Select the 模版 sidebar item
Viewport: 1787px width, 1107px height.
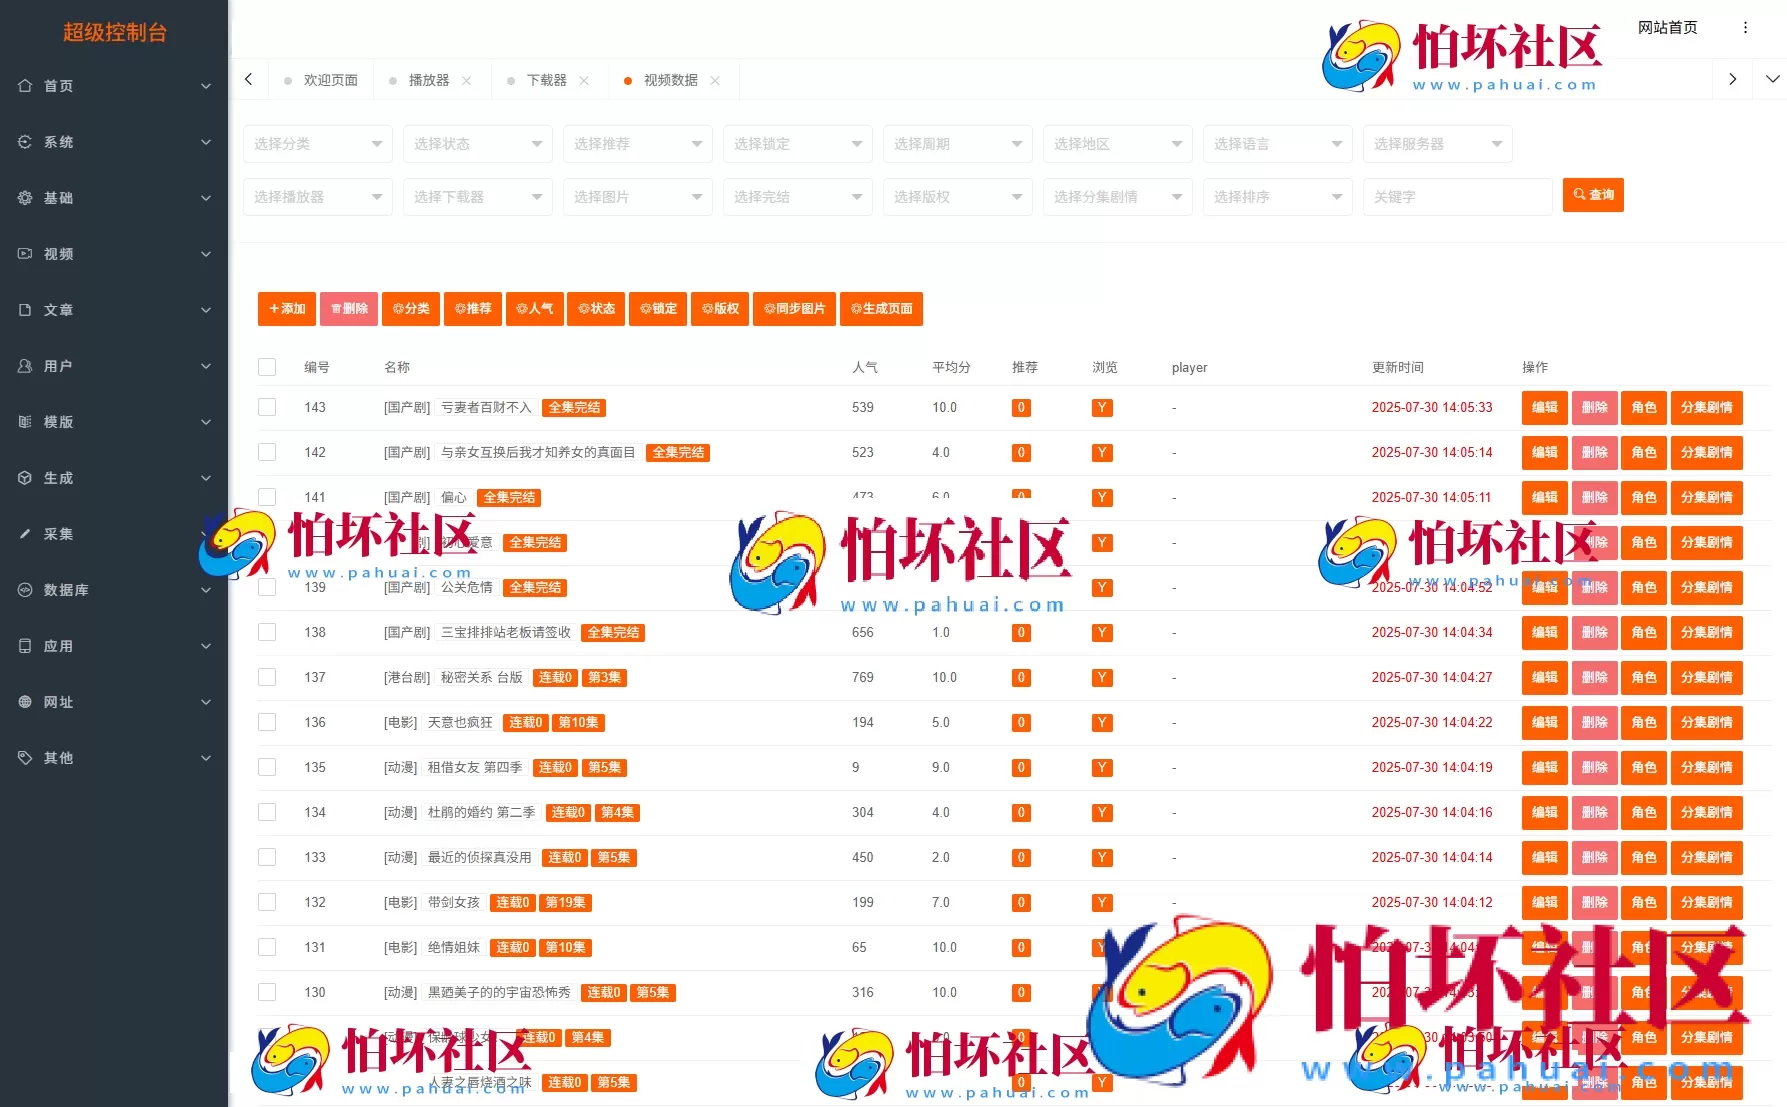coord(57,422)
